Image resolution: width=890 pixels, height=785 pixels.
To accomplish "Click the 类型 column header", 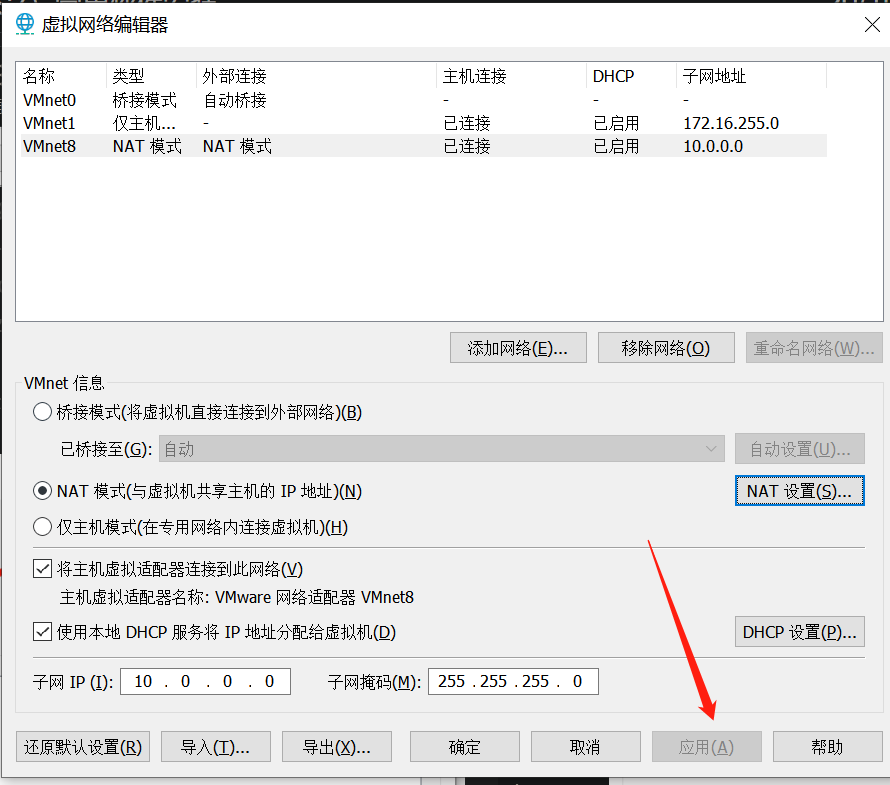I will (x=151, y=75).
